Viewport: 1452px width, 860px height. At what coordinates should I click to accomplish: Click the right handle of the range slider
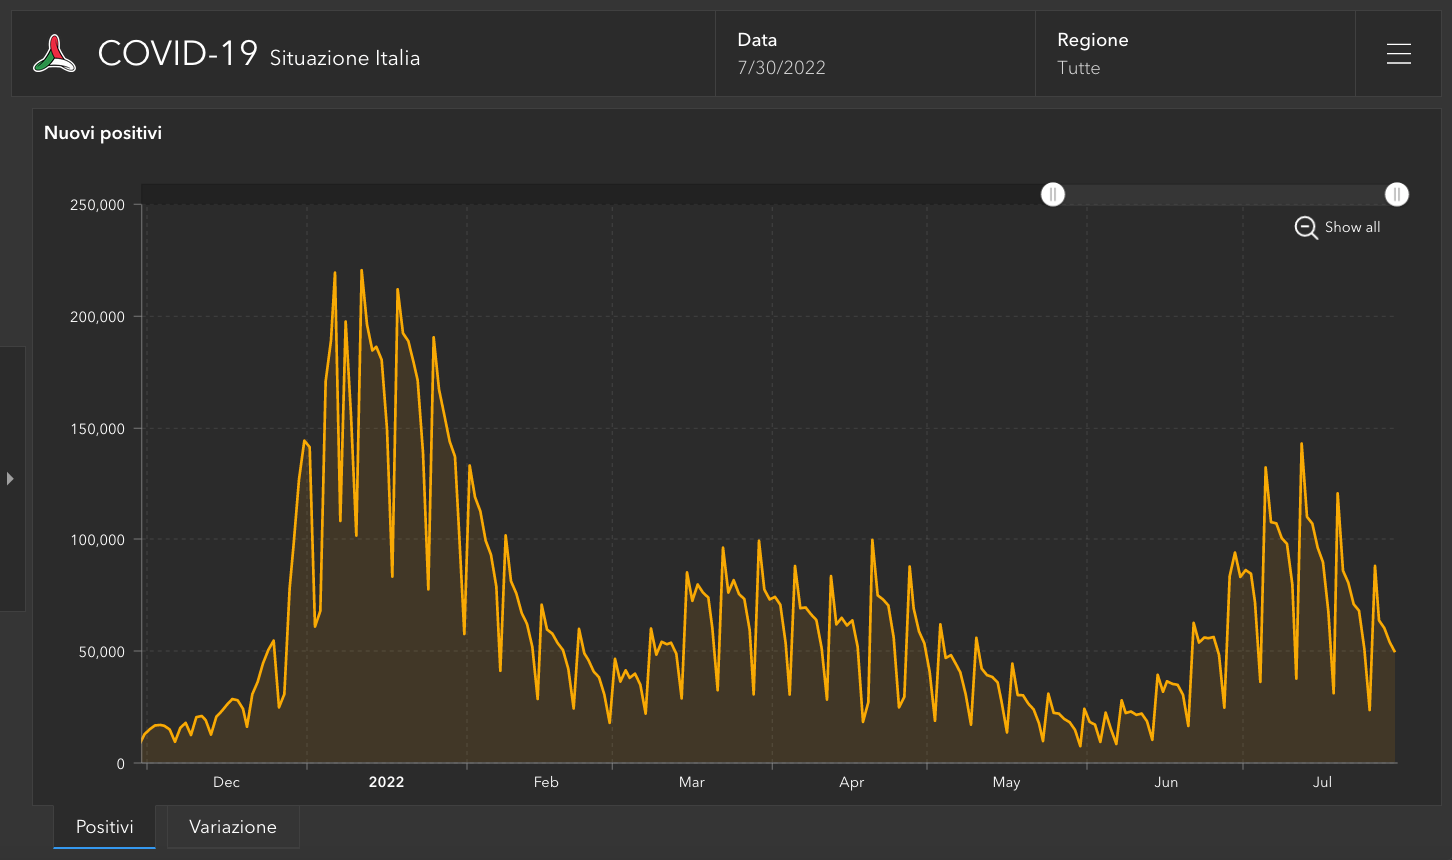pyautogui.click(x=1397, y=195)
